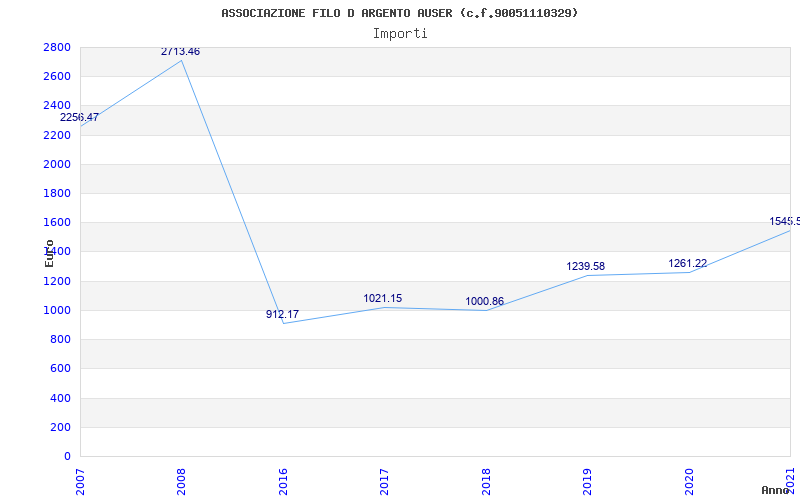The image size is (800, 500).
Task: Click the 0 y-axis value
Action: tap(68, 456)
